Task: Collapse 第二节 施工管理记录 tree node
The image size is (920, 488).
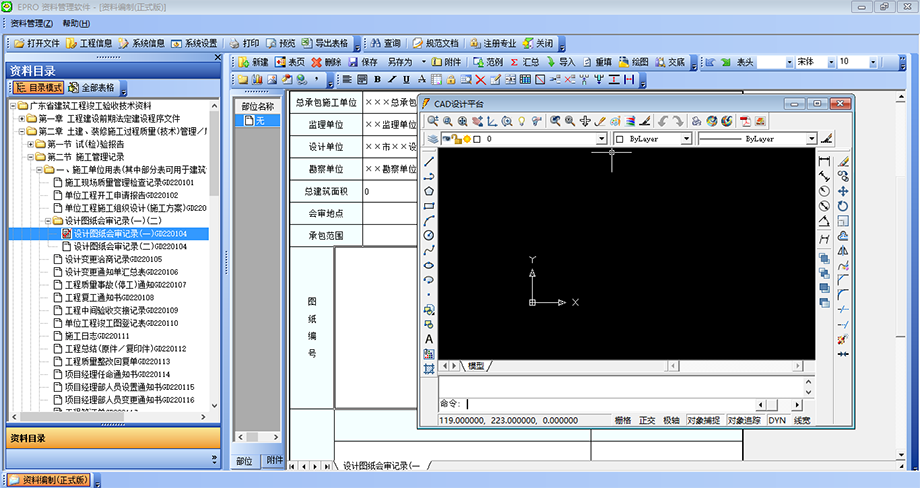Action: click(x=31, y=157)
